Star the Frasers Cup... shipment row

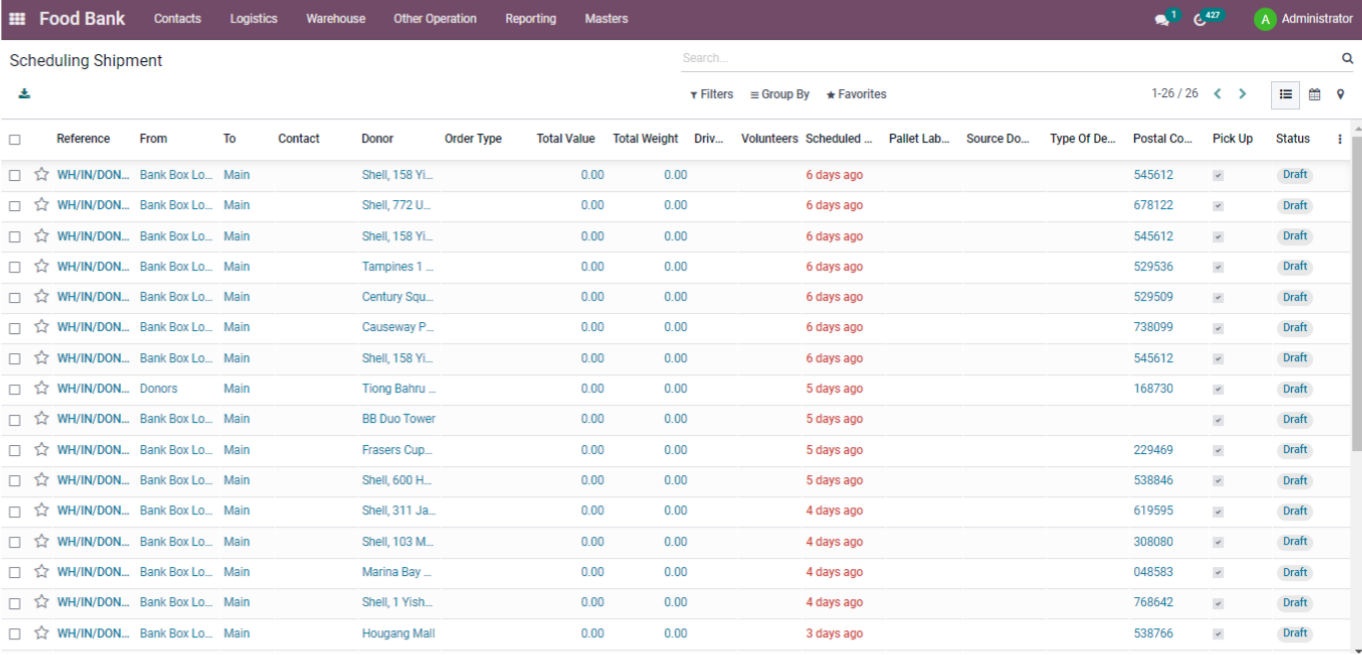click(x=41, y=449)
